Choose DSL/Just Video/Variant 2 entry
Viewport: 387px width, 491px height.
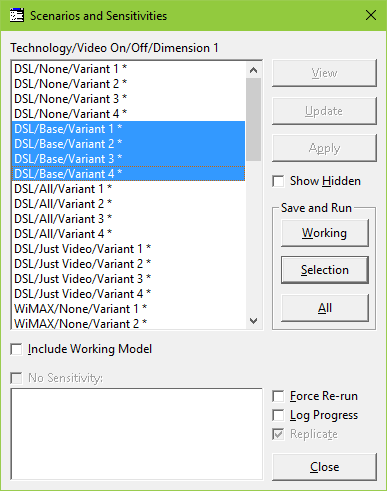click(129, 264)
